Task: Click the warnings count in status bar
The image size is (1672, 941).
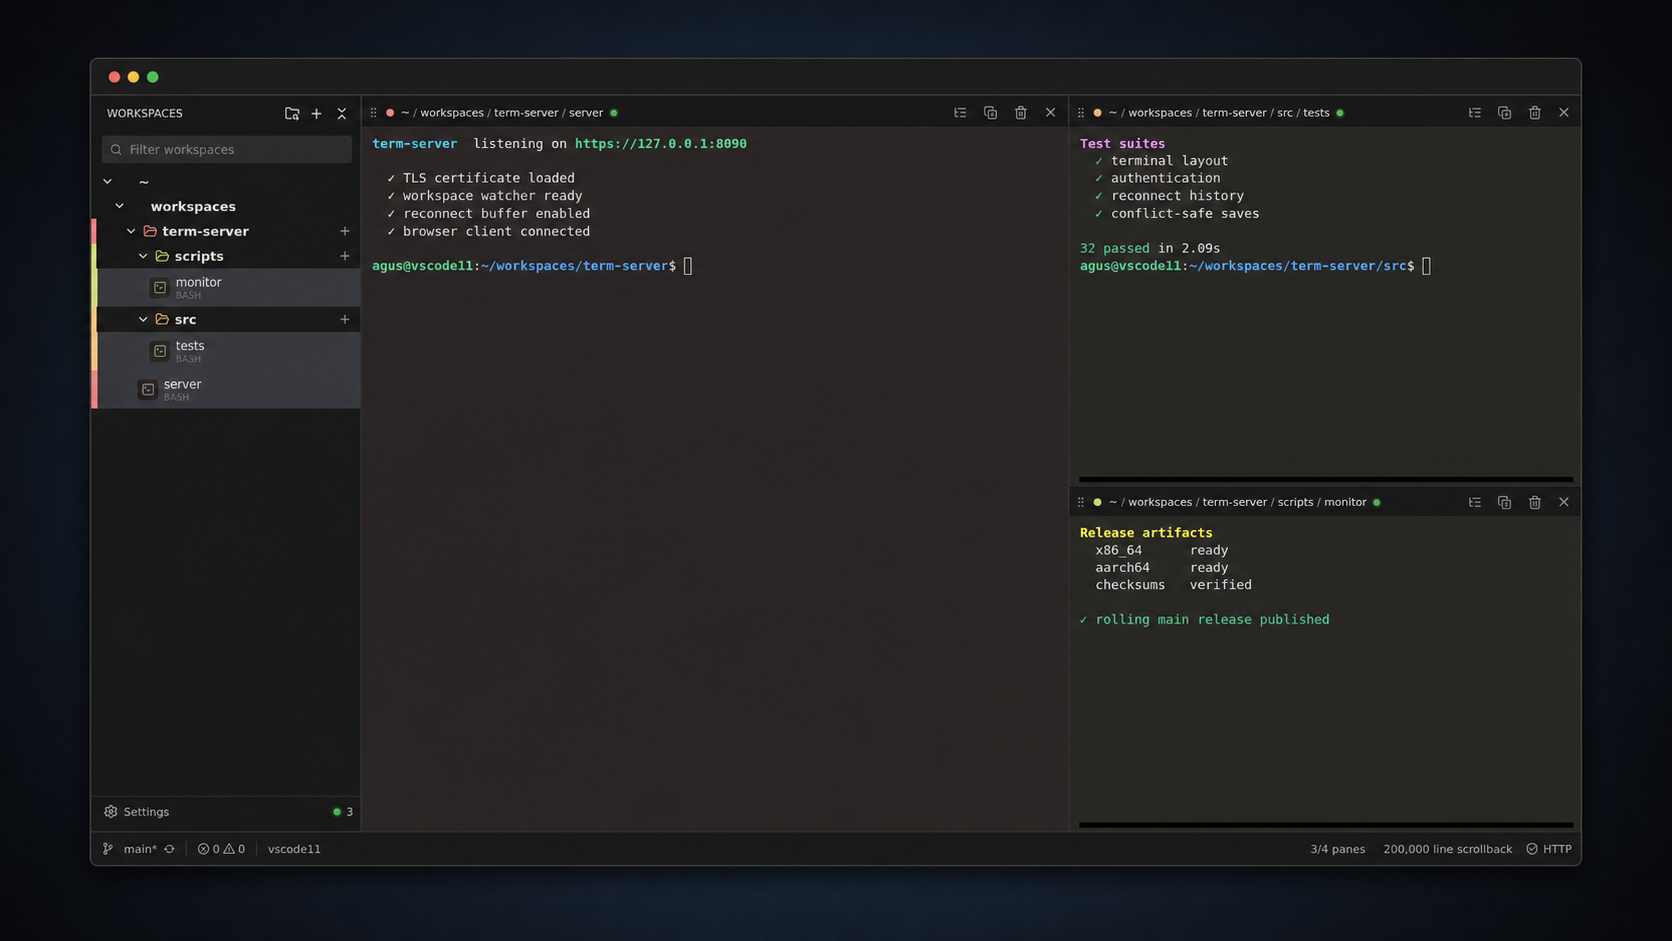Action: coord(234,849)
